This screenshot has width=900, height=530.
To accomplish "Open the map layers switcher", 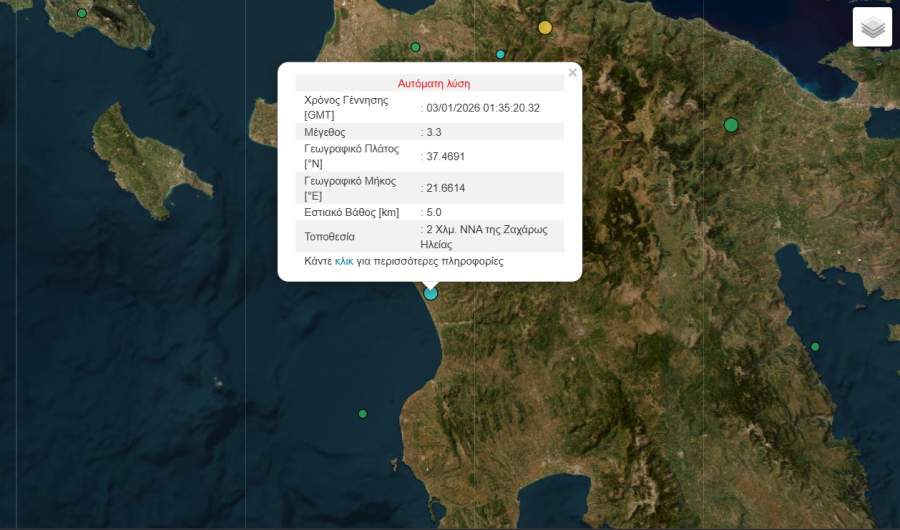I will click(872, 27).
